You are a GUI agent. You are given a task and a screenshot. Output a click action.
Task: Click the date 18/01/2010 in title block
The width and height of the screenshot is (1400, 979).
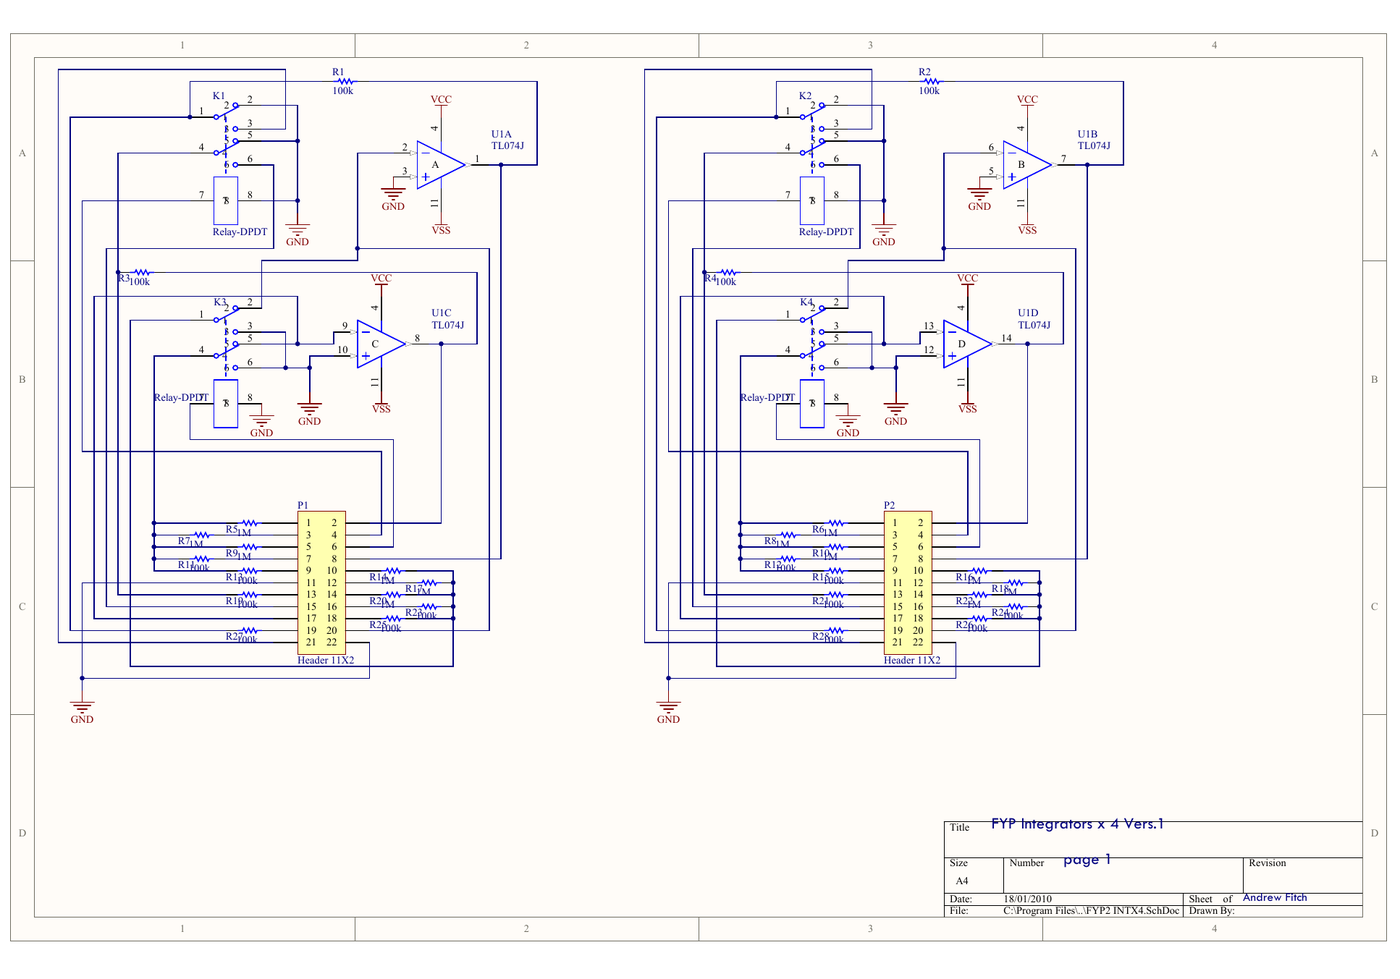tap(1028, 899)
